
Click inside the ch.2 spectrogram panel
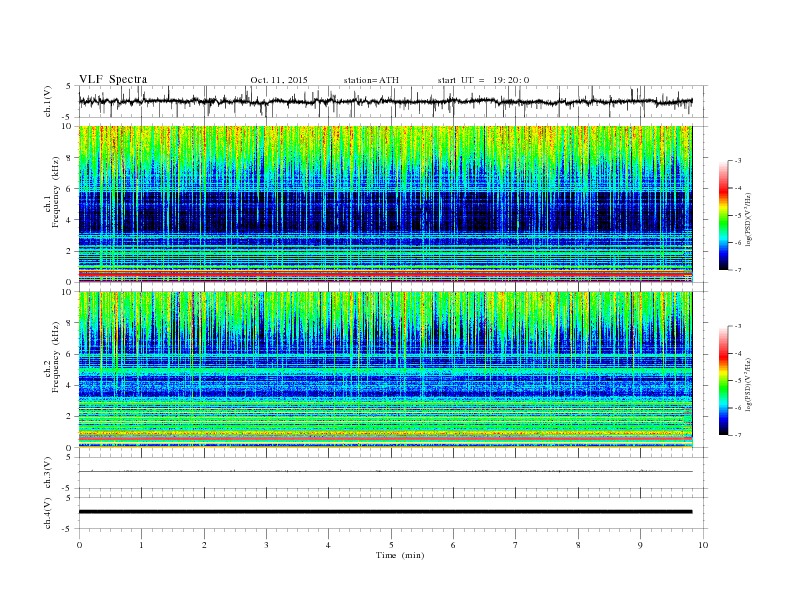click(x=385, y=370)
